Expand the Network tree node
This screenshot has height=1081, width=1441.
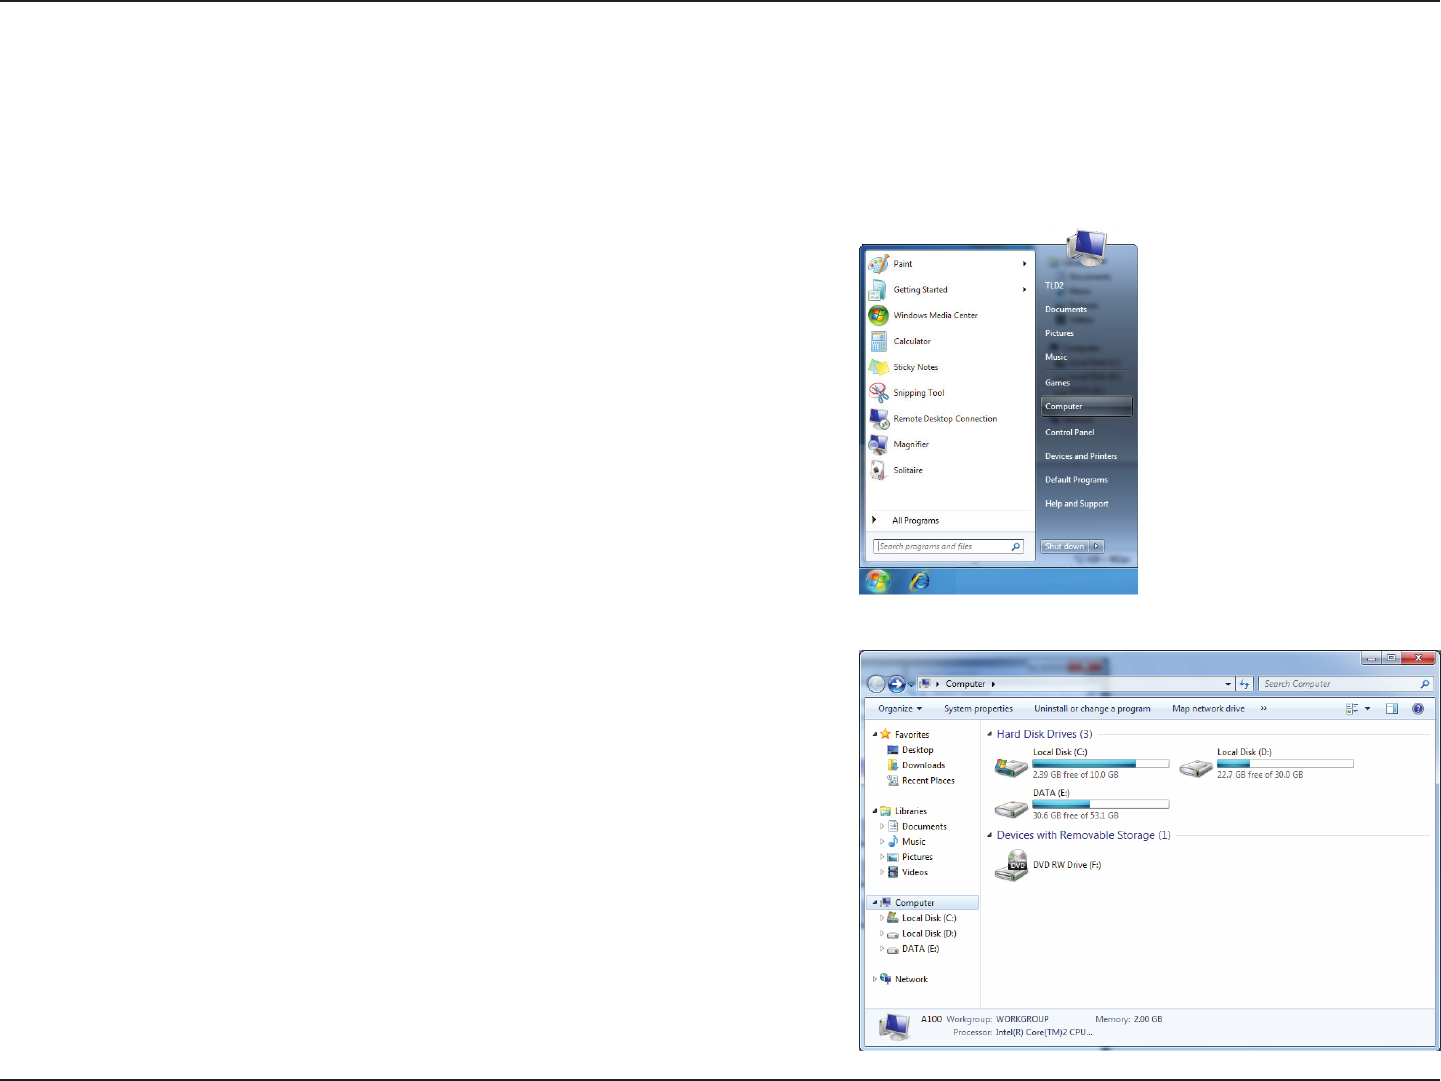[x=874, y=980]
